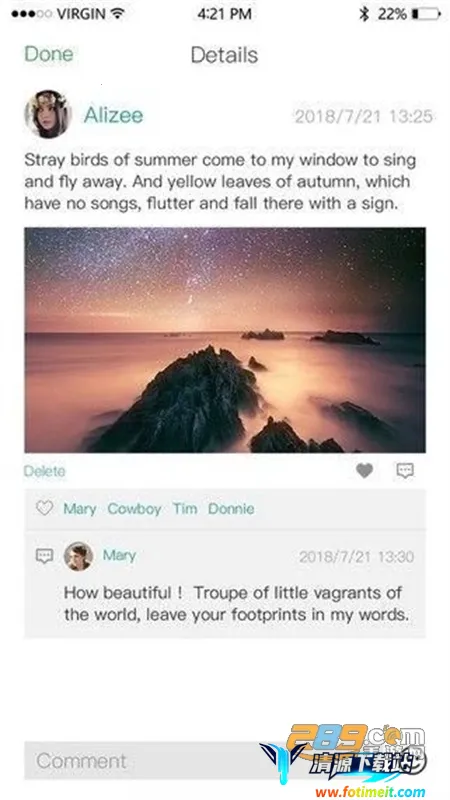
Task: Tap Mary's comment text to reply
Action: [236, 604]
